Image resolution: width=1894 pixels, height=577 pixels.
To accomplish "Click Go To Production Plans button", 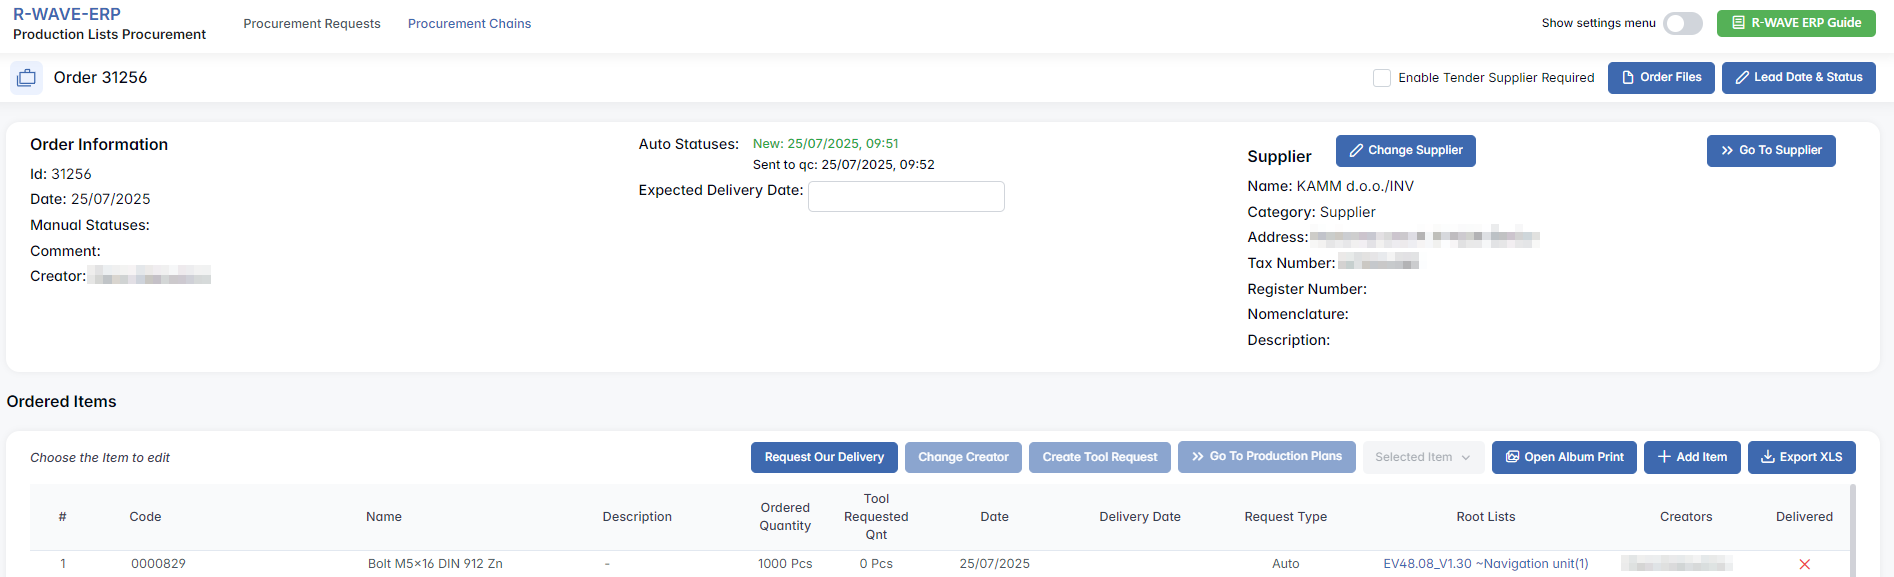I will [1266, 457].
